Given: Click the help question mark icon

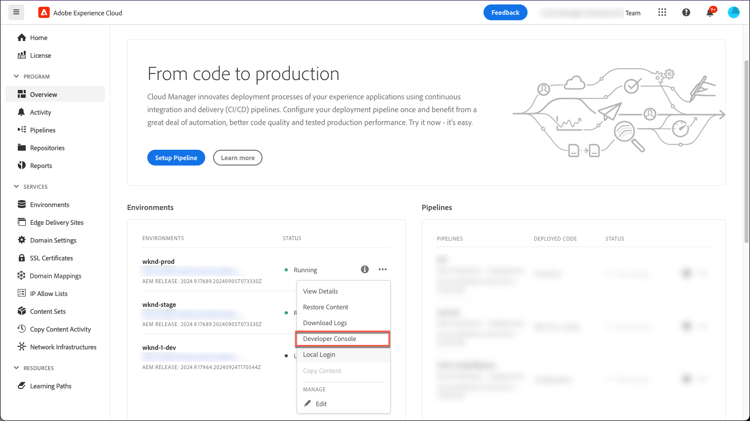Looking at the screenshot, I should (x=686, y=13).
